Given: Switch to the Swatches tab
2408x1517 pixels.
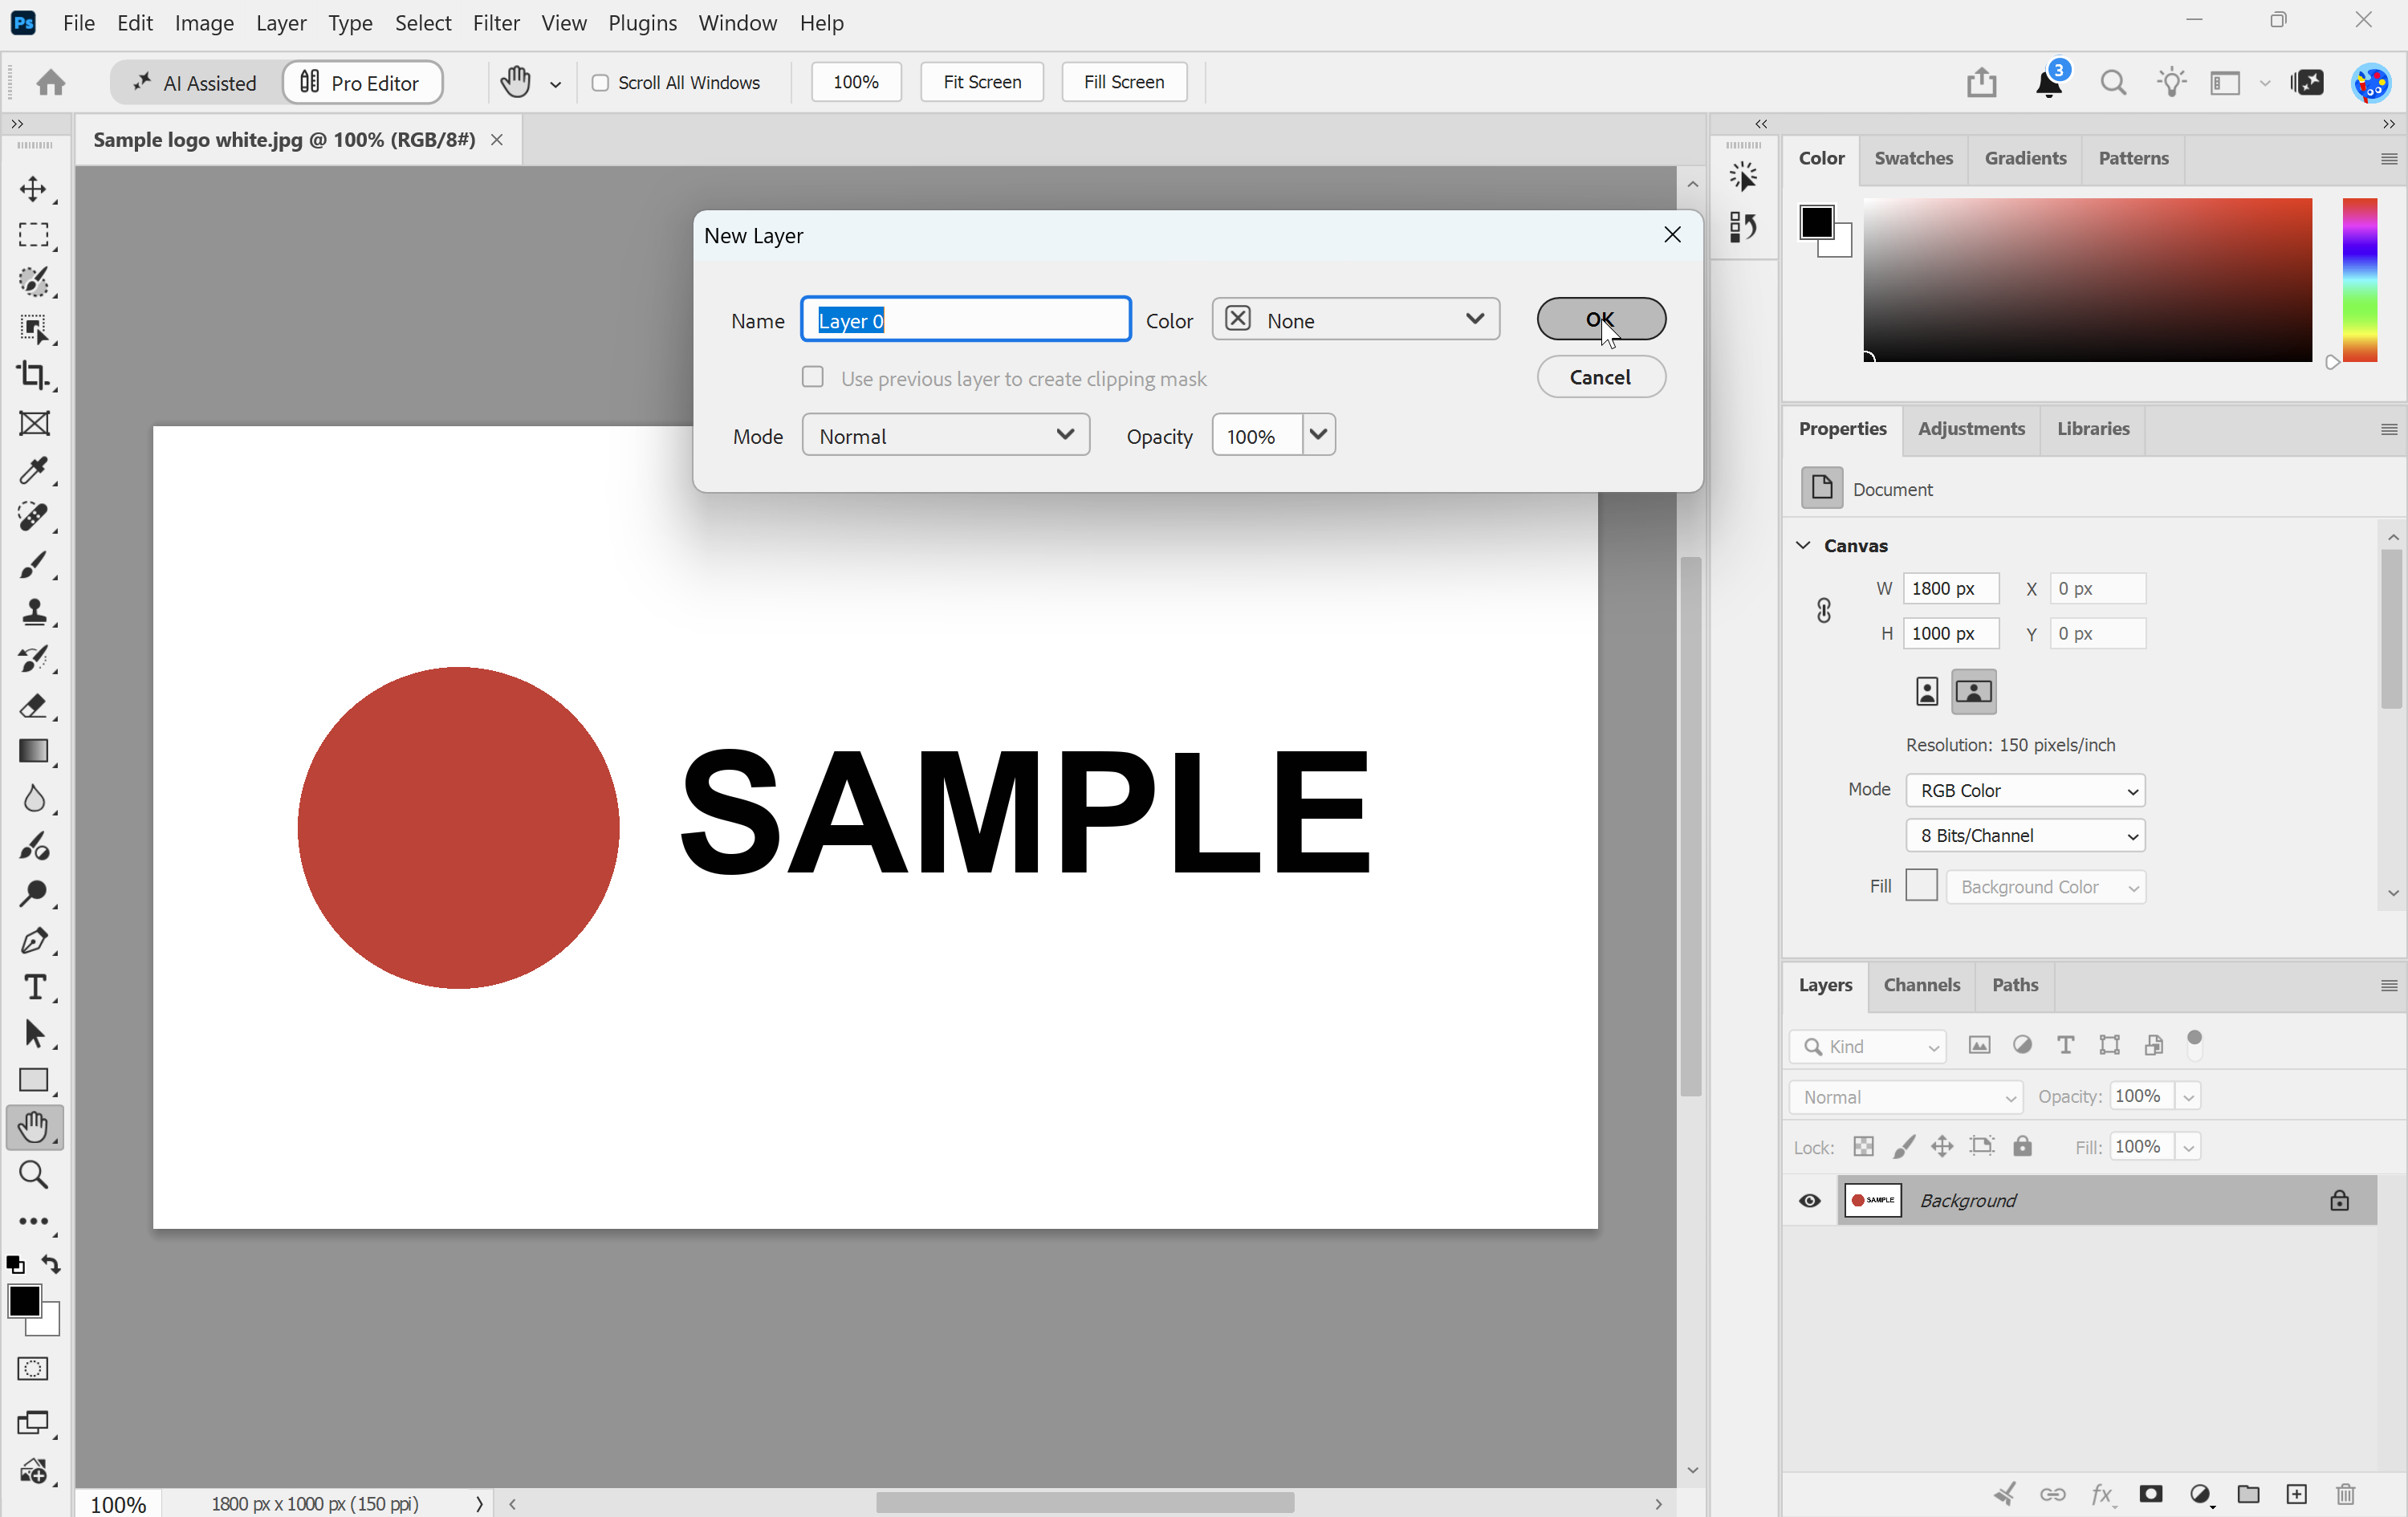Looking at the screenshot, I should 1913,158.
